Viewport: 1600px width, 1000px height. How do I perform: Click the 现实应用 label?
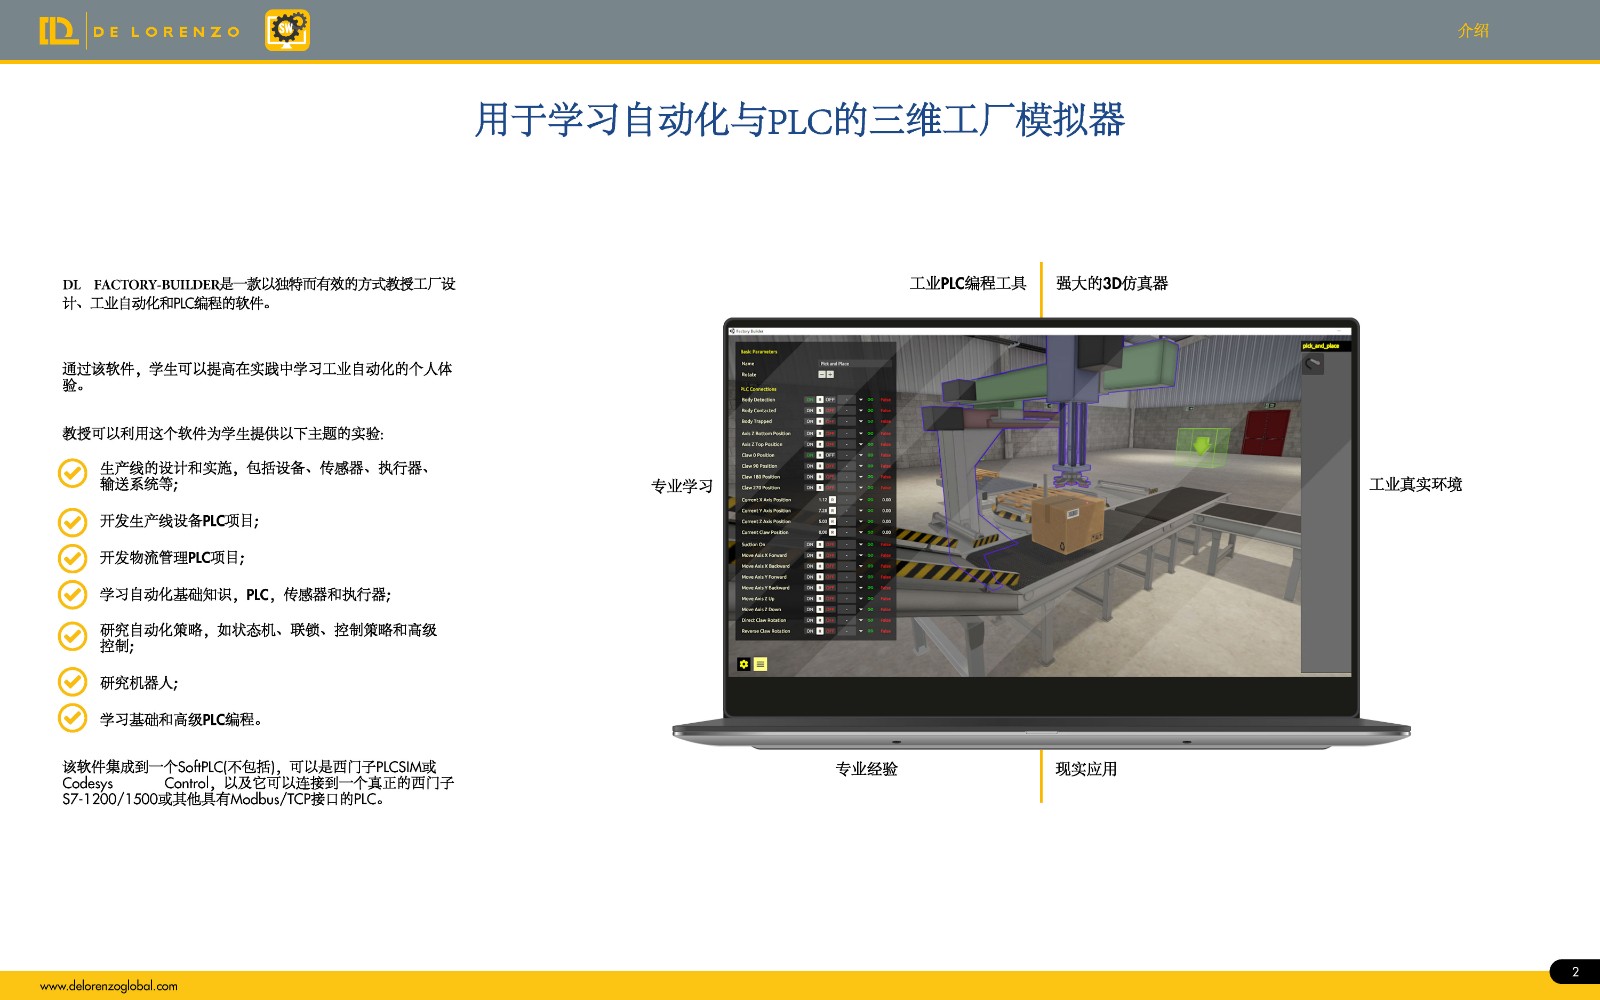1086,769
